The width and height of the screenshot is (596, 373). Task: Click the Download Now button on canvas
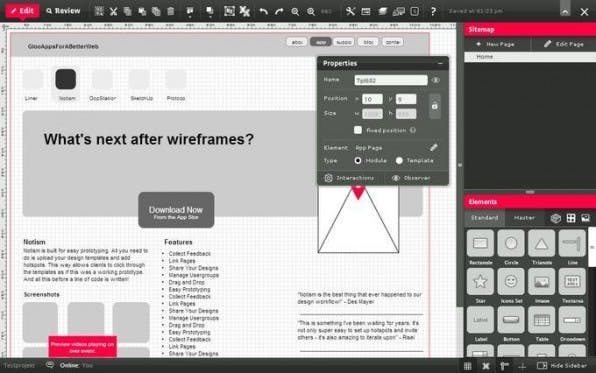point(176,210)
